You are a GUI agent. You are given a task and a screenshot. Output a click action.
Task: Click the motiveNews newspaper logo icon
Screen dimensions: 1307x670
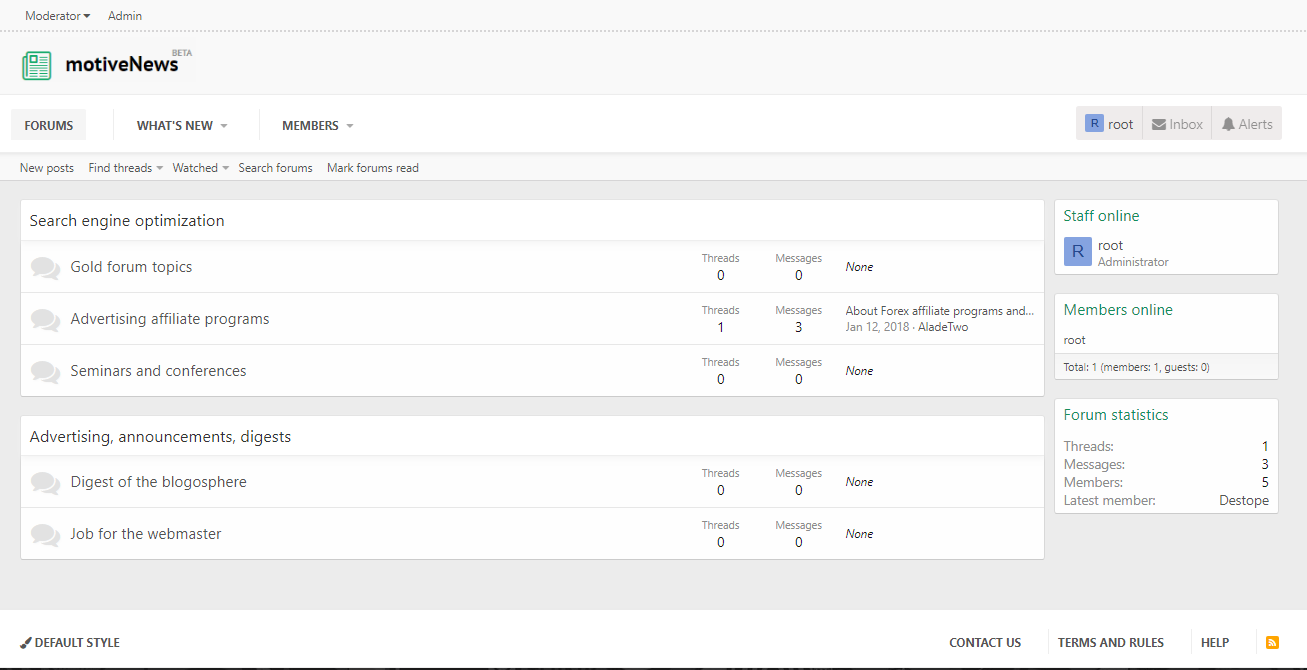pos(37,66)
